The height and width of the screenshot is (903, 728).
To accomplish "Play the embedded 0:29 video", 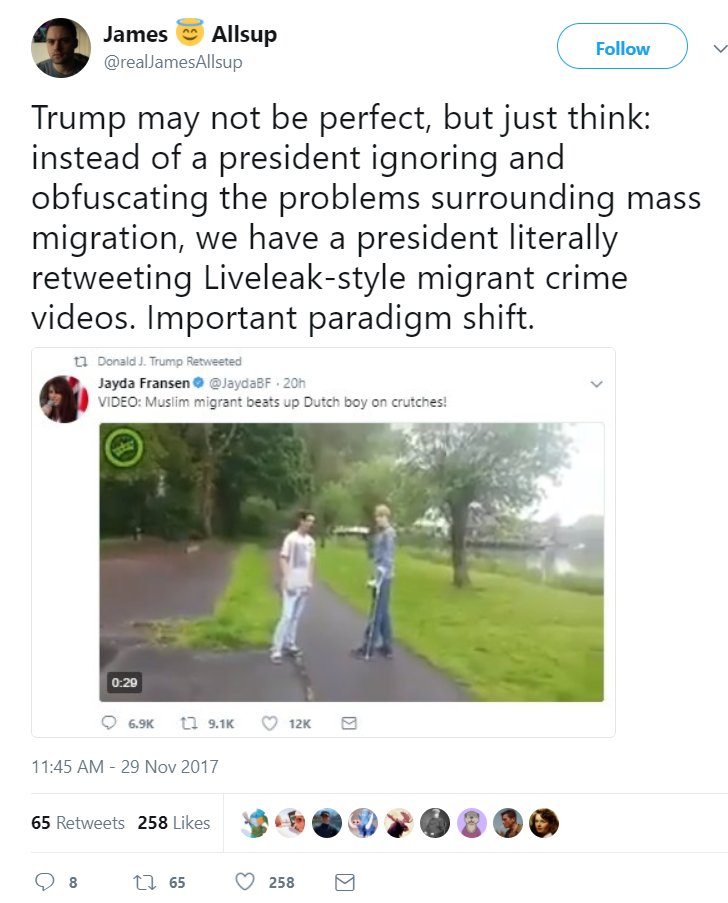I will click(x=351, y=562).
